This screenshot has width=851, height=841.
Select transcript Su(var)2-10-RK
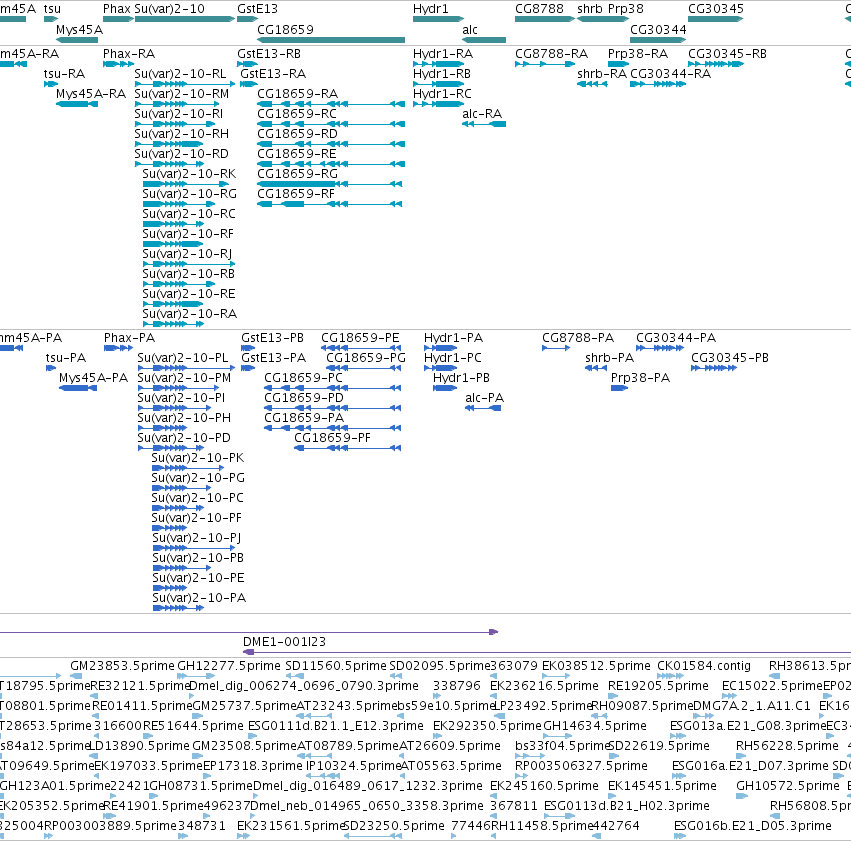pos(189,174)
